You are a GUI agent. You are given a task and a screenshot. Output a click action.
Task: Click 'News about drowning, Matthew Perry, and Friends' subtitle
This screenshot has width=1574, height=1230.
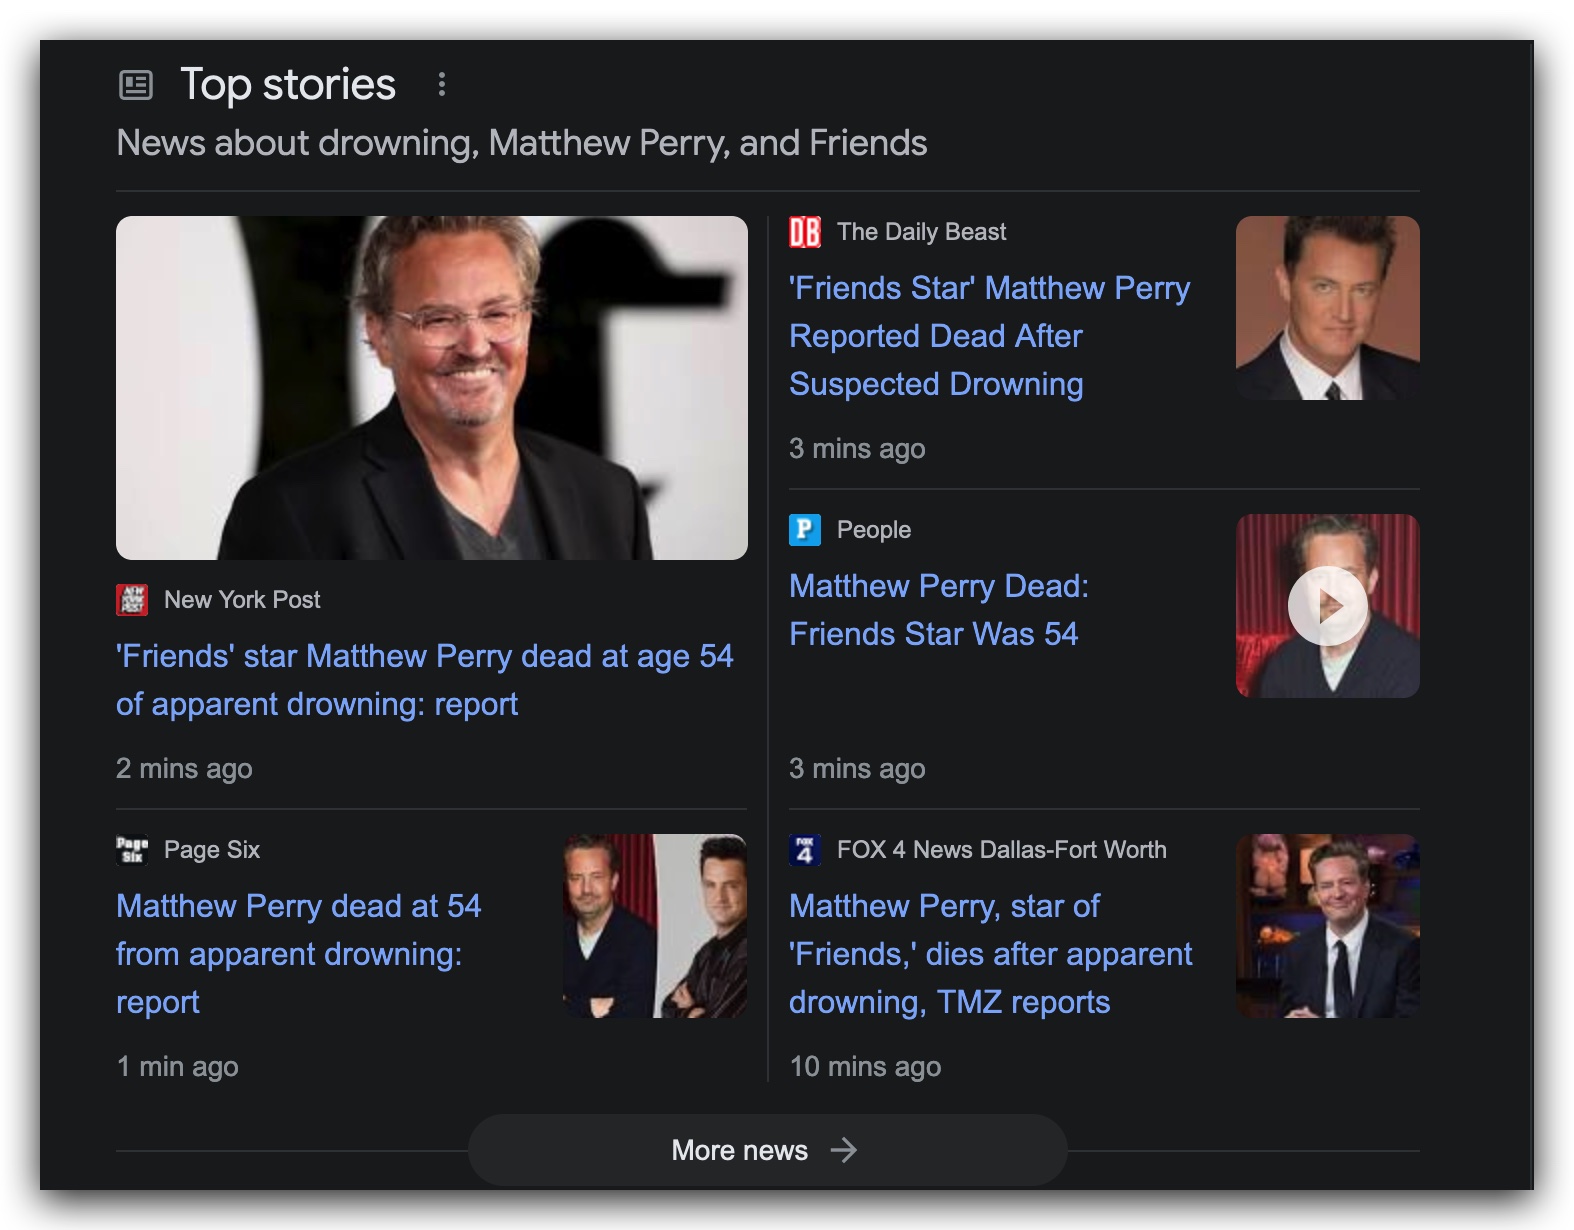point(522,143)
